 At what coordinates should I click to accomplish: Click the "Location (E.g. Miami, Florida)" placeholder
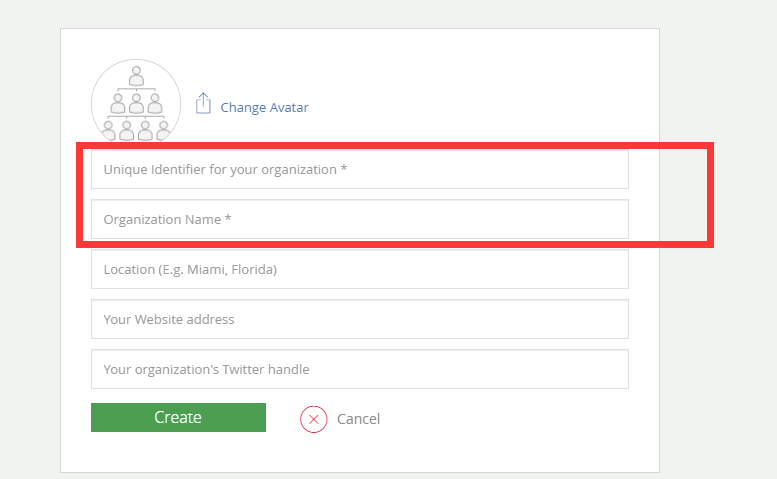point(190,269)
